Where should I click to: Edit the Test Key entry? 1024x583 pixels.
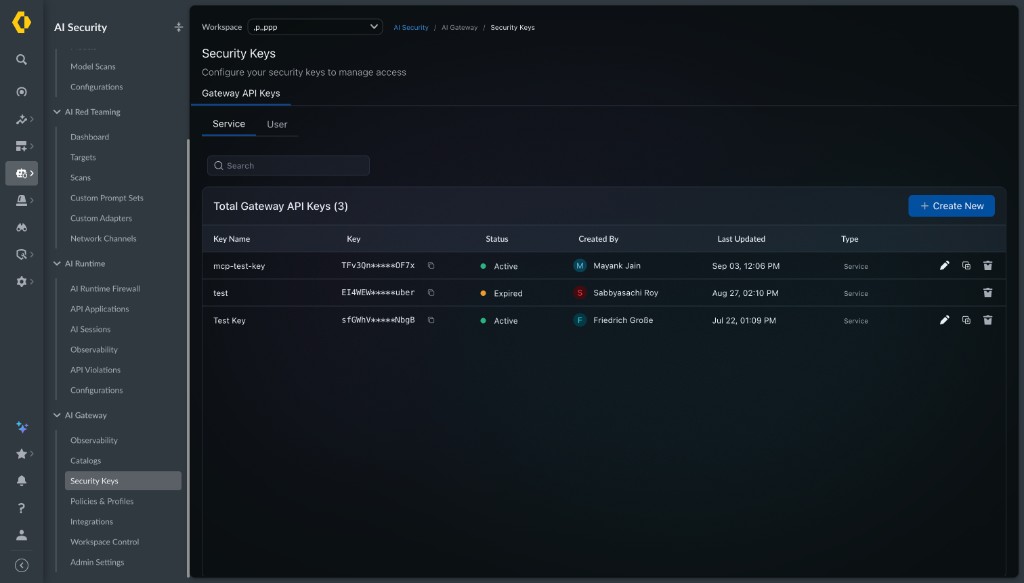pyautogui.click(x=944, y=320)
